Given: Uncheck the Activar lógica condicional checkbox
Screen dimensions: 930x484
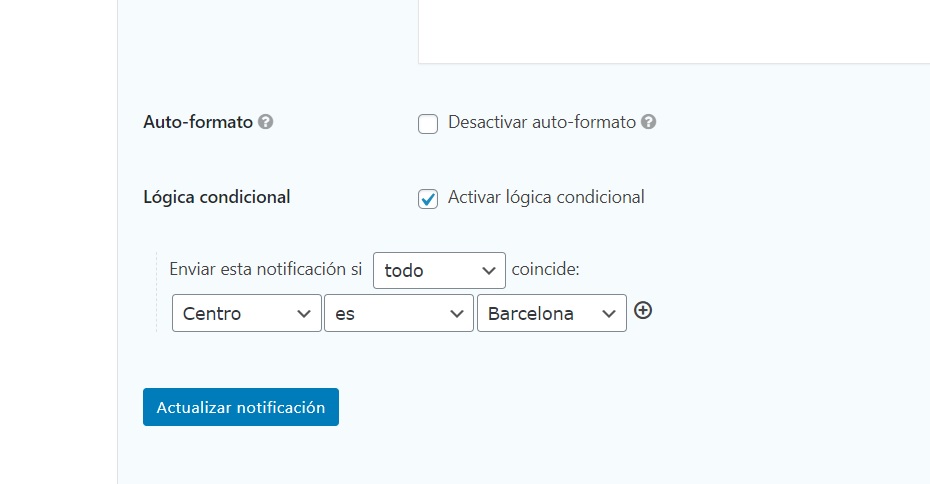Looking at the screenshot, I should click(428, 199).
